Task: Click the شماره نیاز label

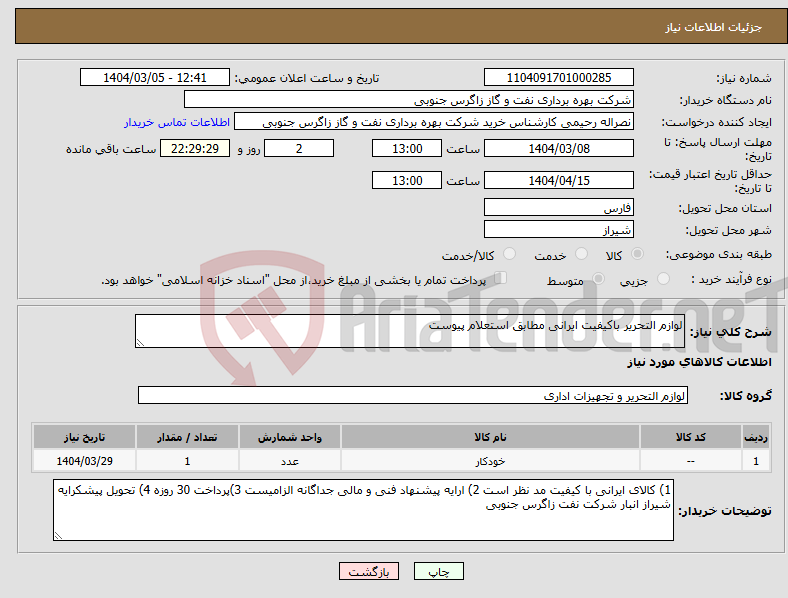Action: tap(744, 78)
